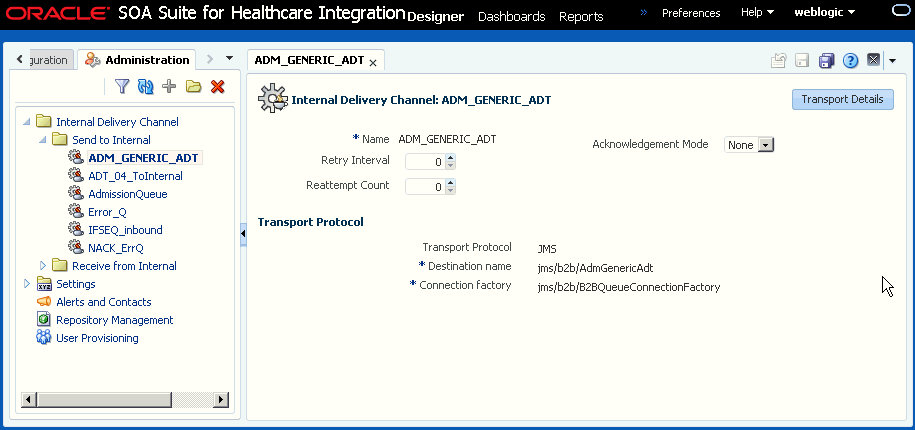Open the Preferences link

691,13
